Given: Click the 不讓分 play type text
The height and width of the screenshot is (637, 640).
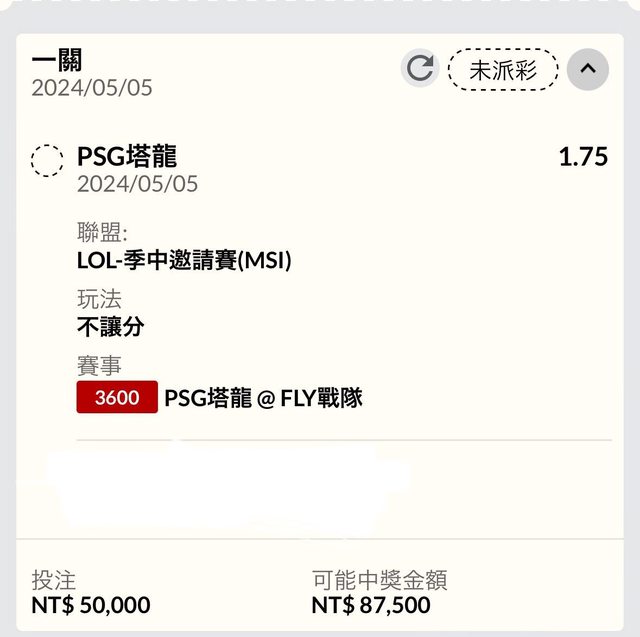Looking at the screenshot, I should click(110, 326).
